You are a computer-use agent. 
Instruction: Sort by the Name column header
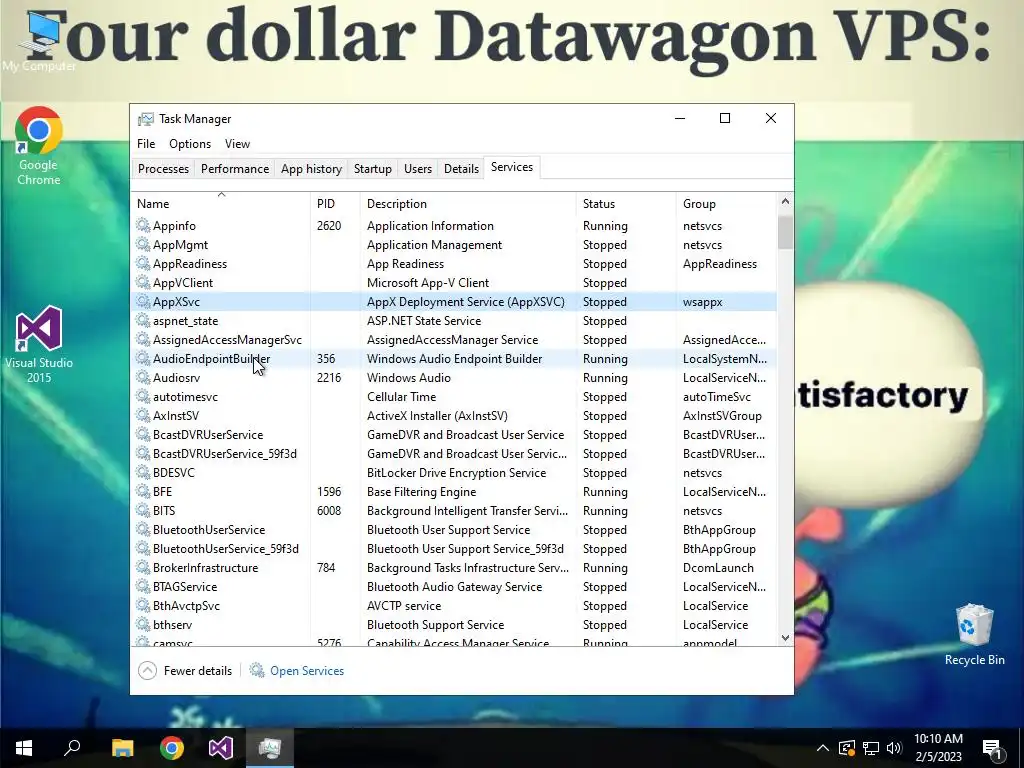click(221, 204)
